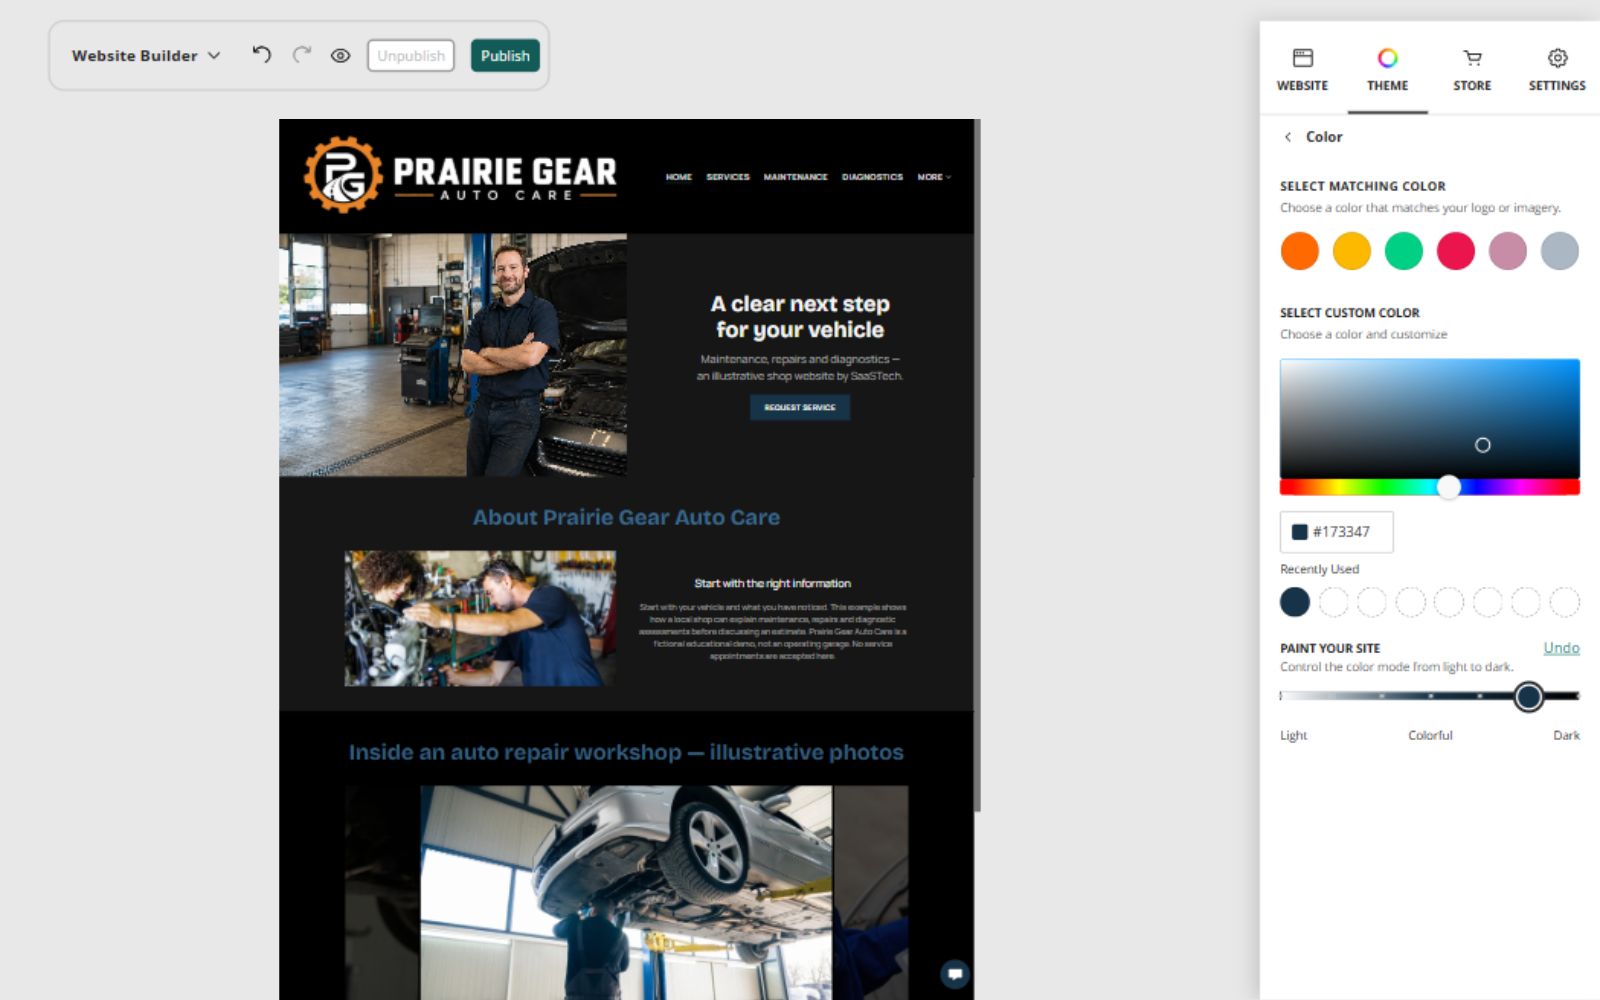The width and height of the screenshot is (1600, 1000).
Task: Go back using the Color chevron
Action: pyautogui.click(x=1288, y=137)
